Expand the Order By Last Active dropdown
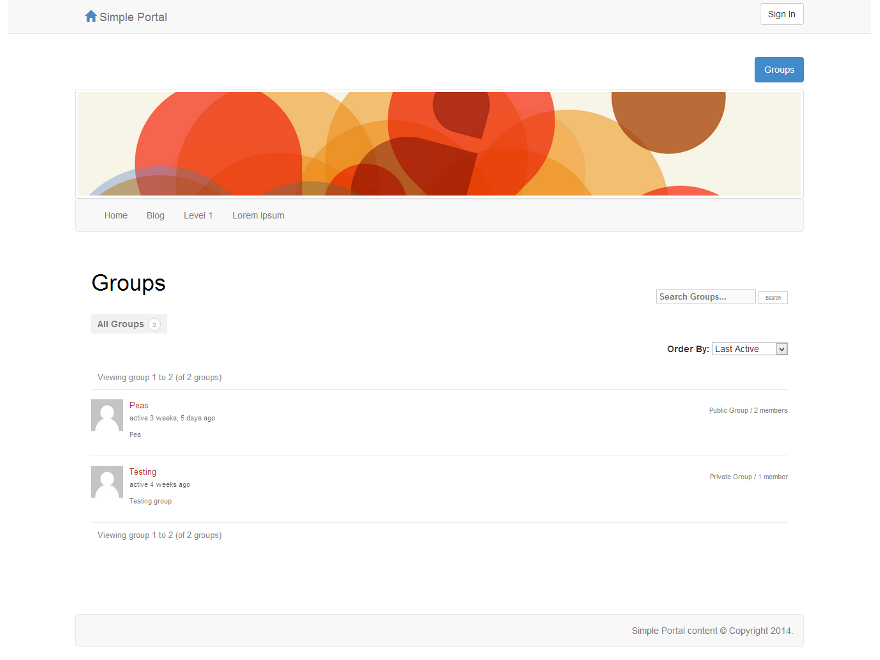The width and height of the screenshot is (880, 660). [x=750, y=349]
